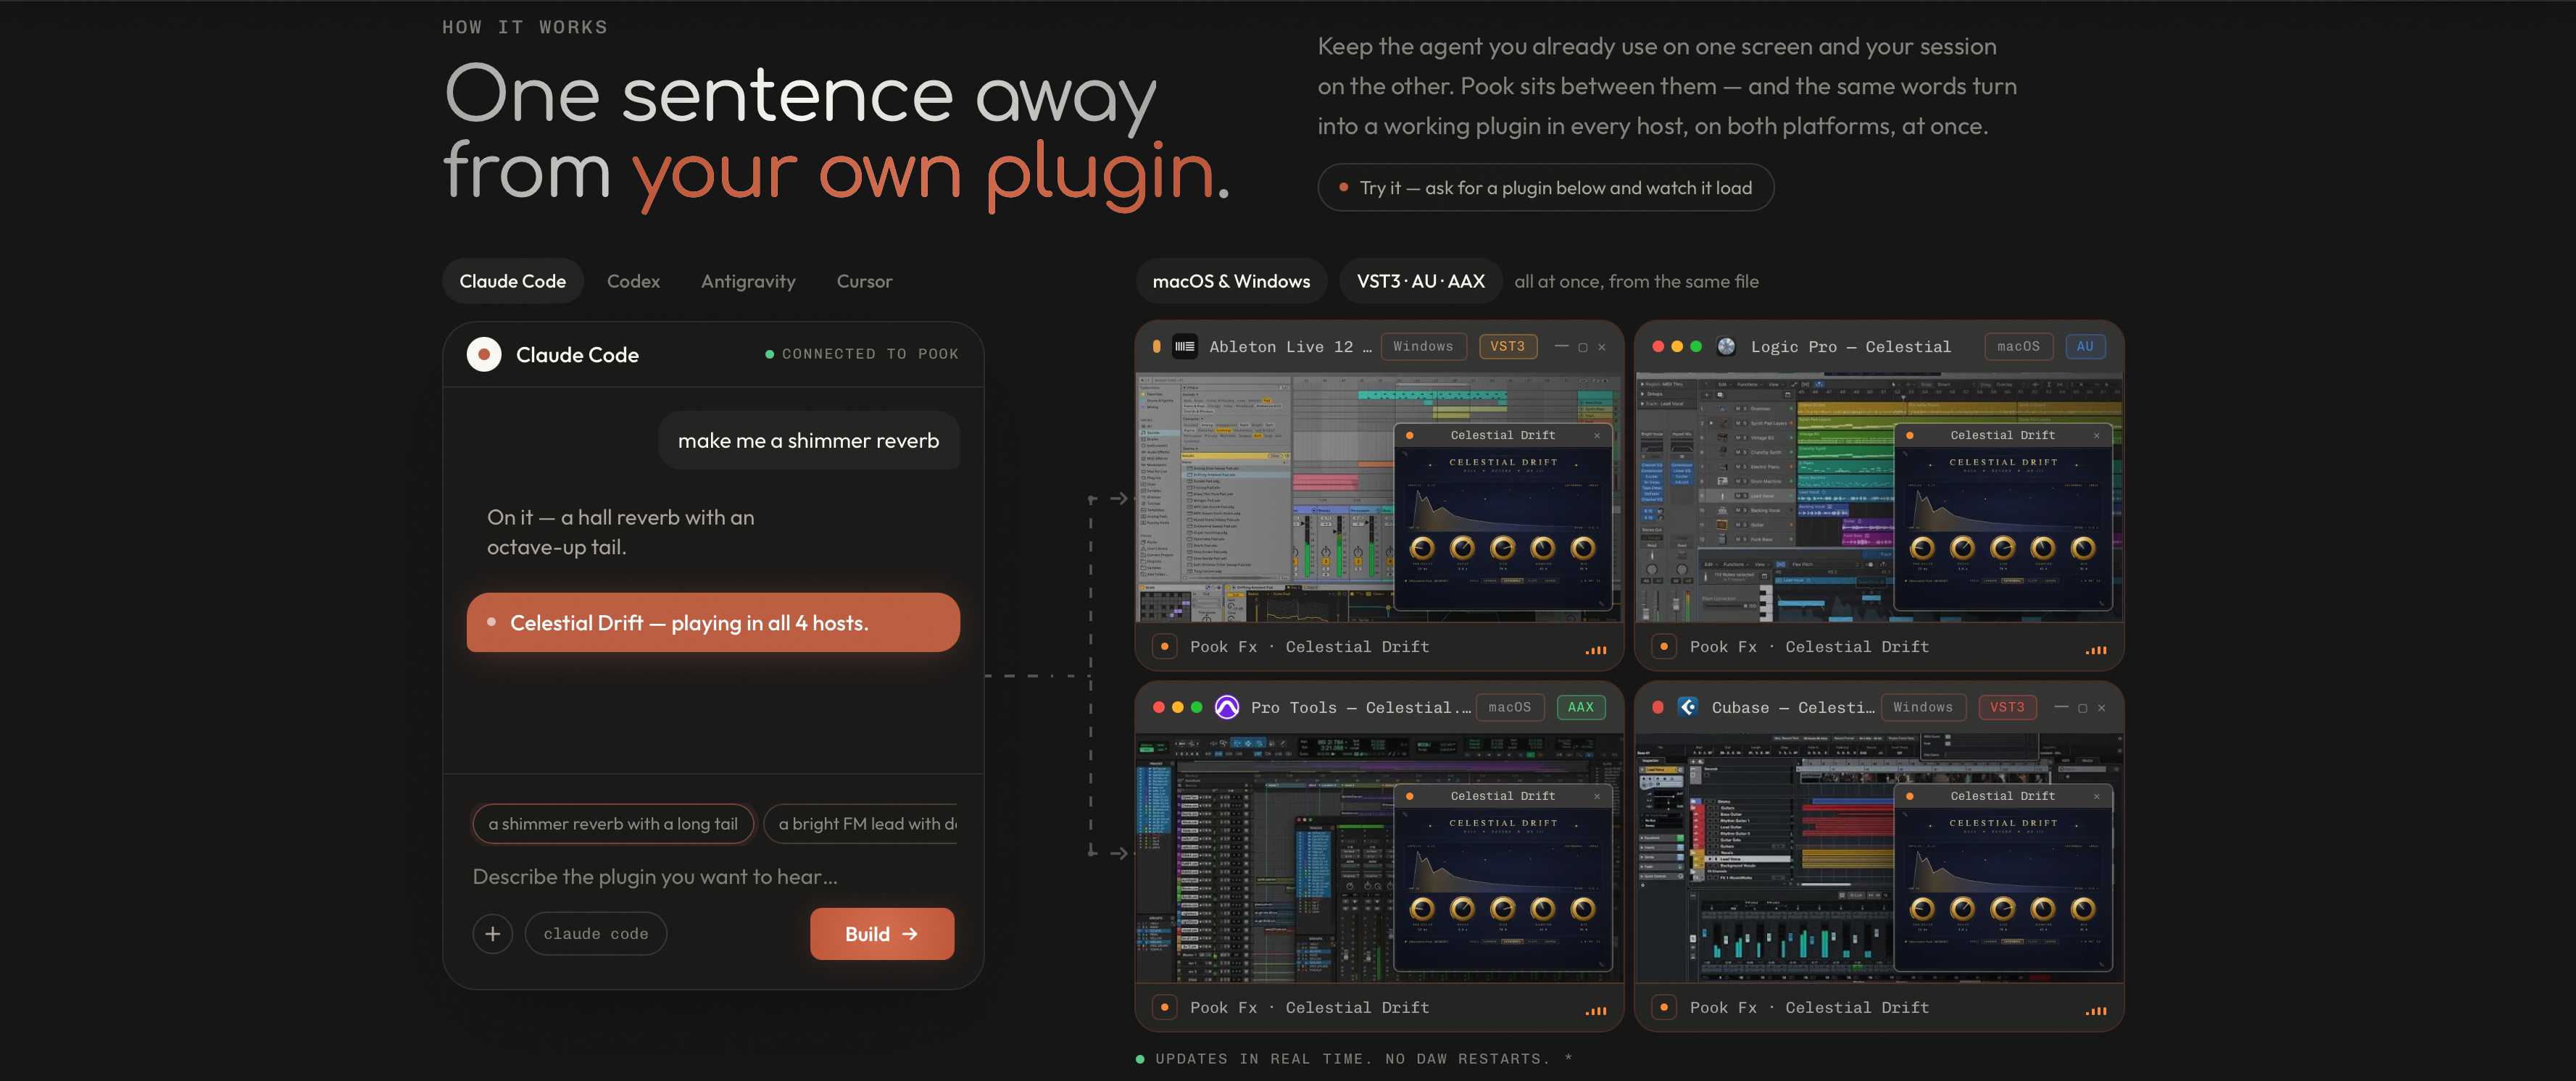Click the claude code chip
This screenshot has height=1081, width=2576.
[596, 933]
